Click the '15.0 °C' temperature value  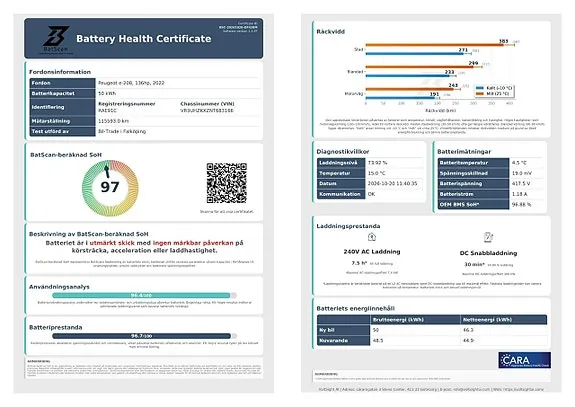tap(377, 173)
